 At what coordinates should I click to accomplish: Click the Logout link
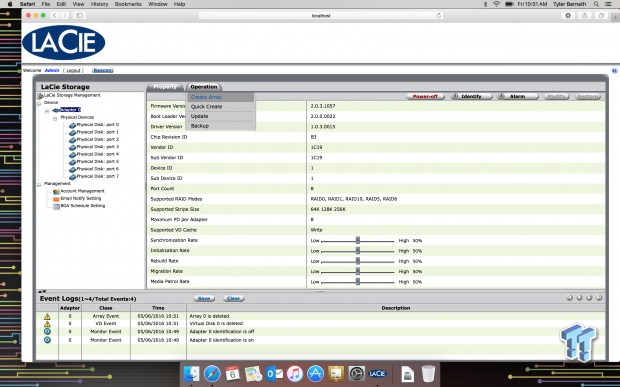click(73, 70)
